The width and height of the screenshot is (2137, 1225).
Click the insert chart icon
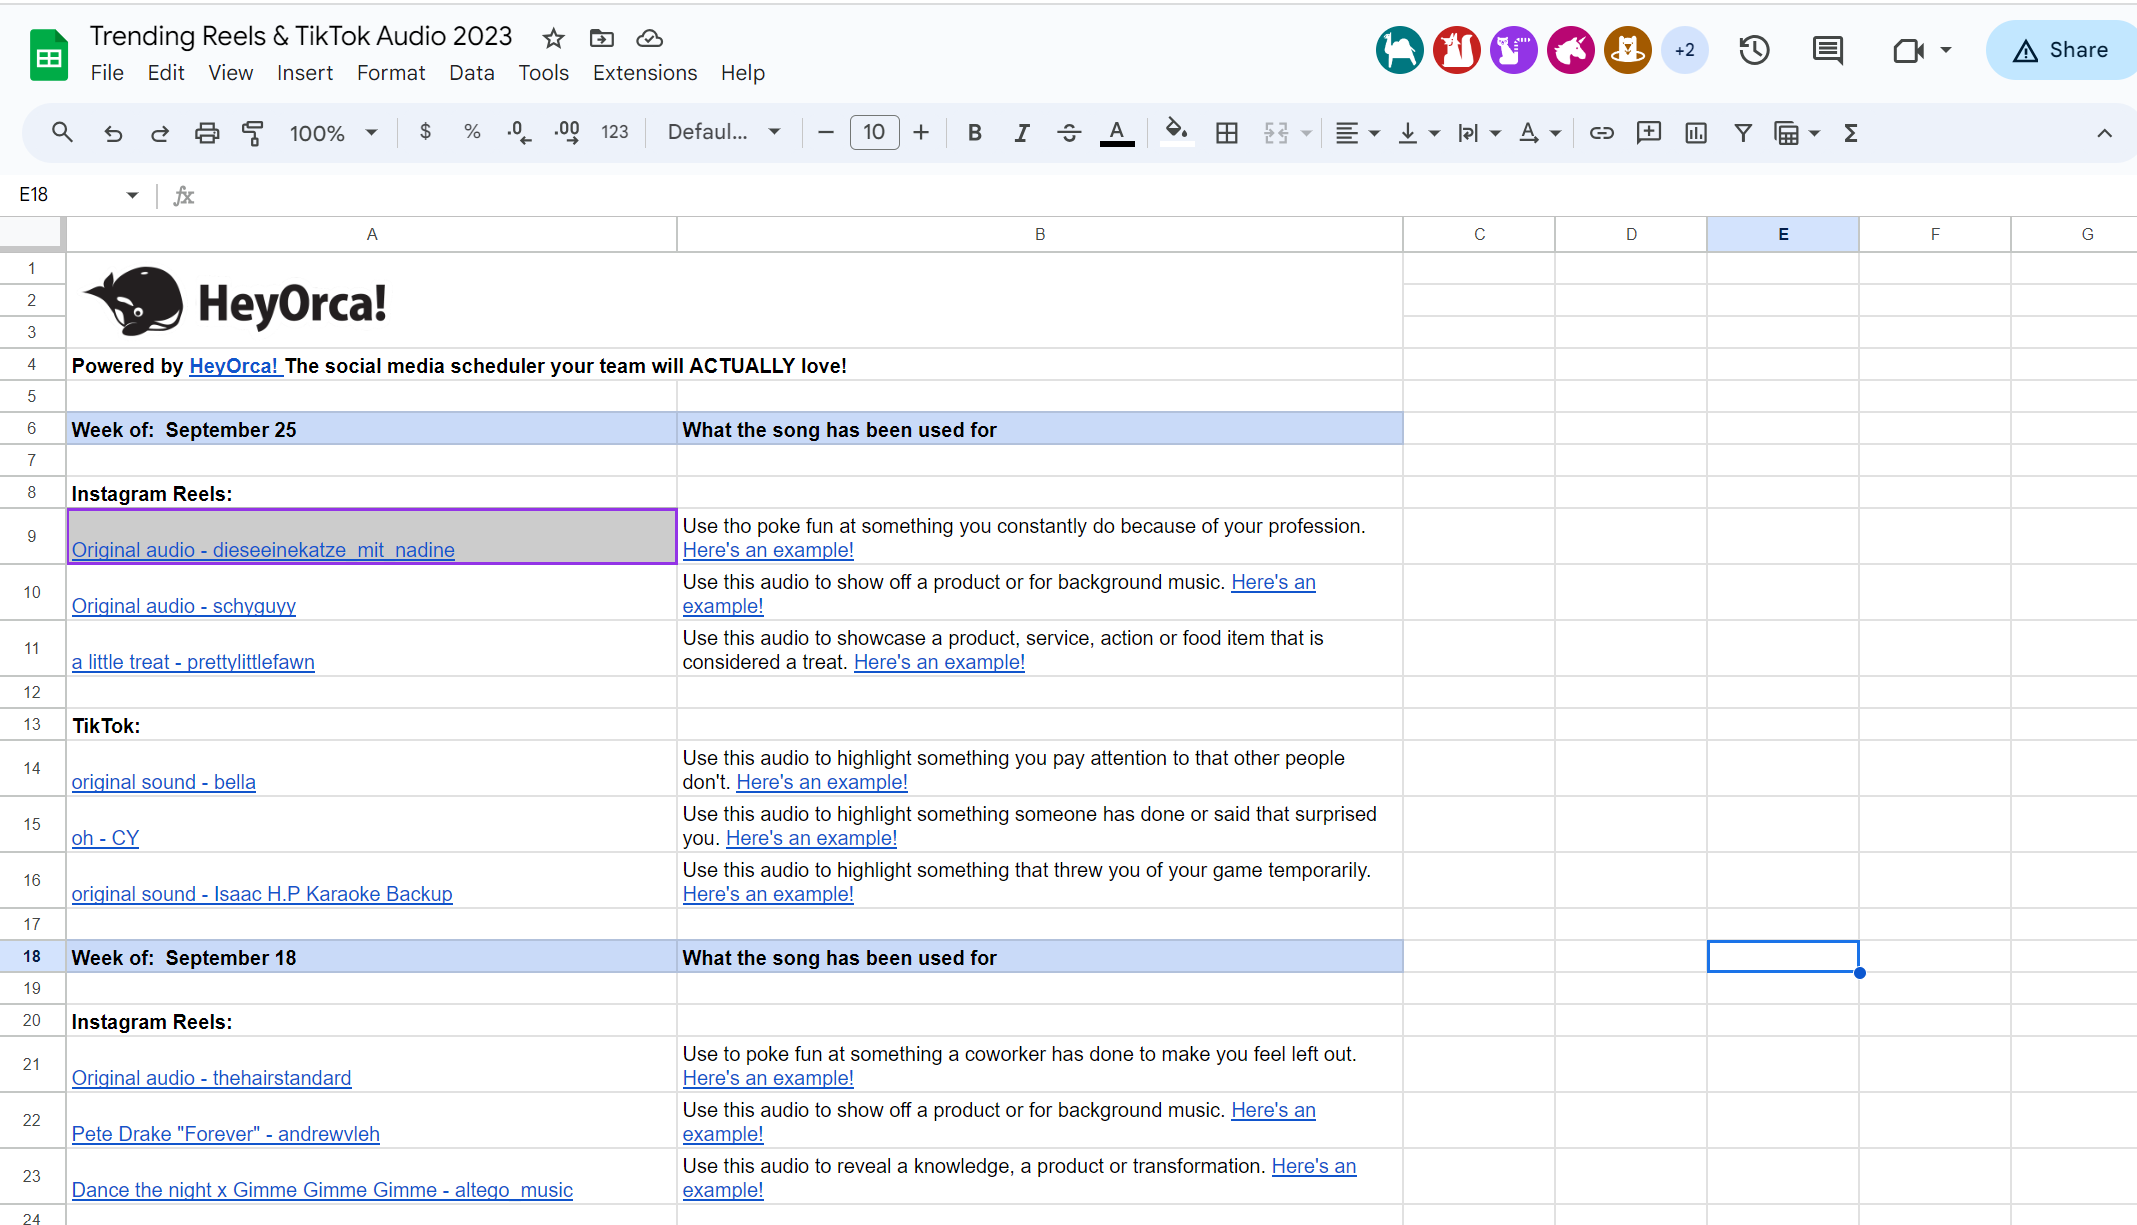(1695, 133)
